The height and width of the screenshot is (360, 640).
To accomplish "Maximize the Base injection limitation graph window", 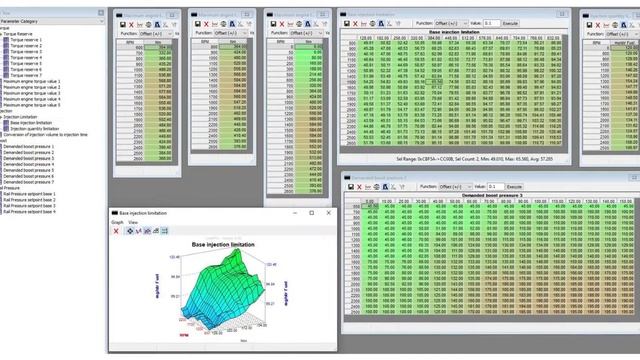I will coord(311,213).
